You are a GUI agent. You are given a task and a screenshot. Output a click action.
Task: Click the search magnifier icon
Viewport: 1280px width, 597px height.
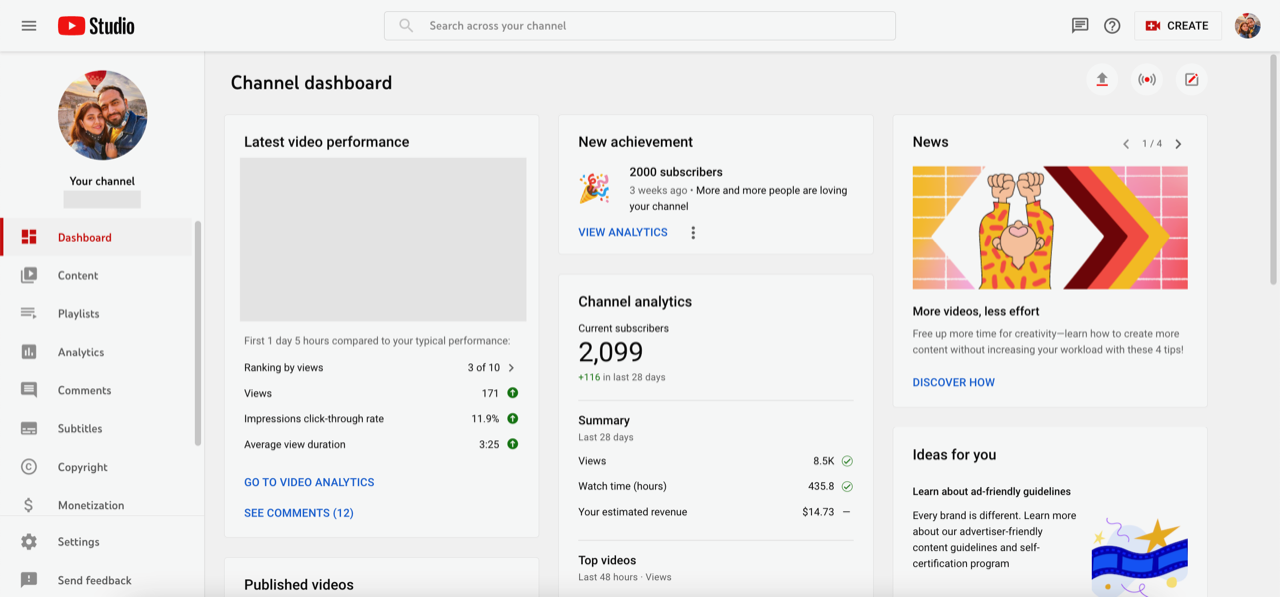(x=406, y=26)
